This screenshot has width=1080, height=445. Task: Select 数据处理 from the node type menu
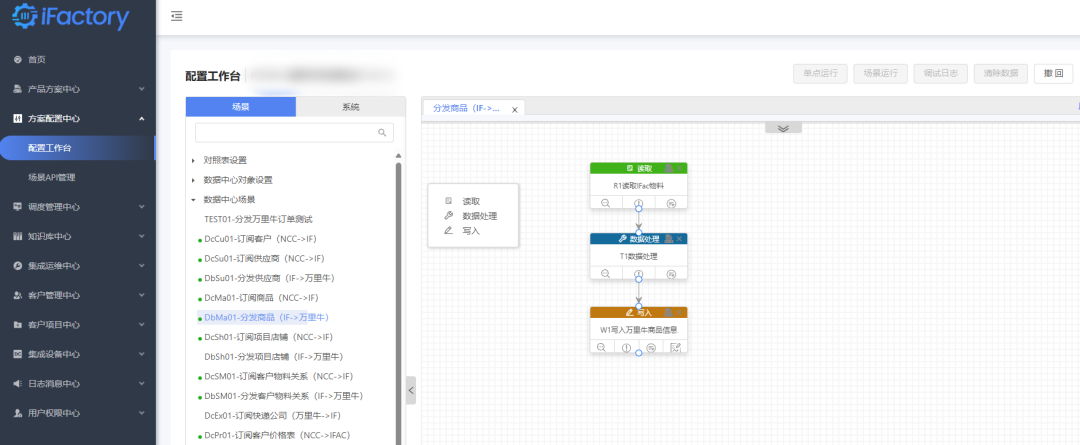point(479,216)
